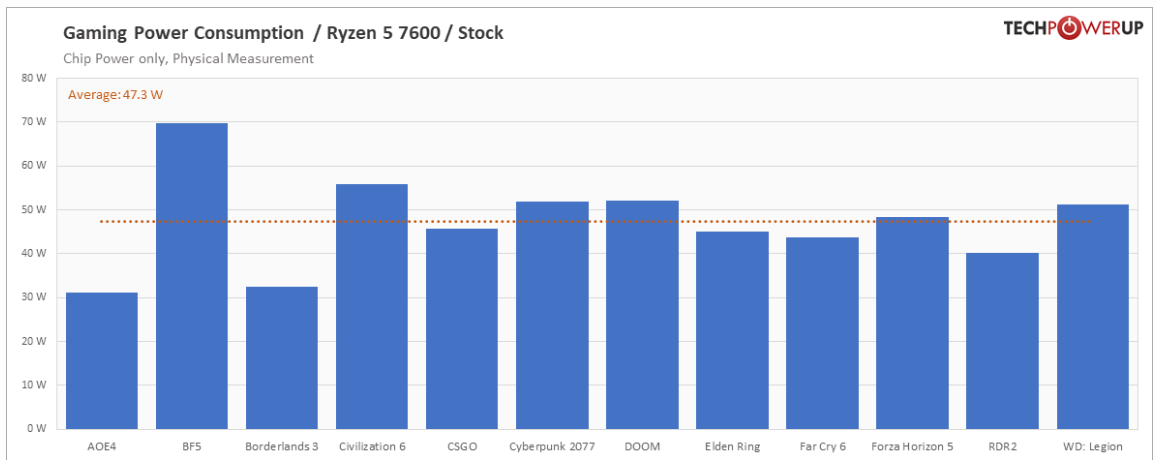Click the '50 W' axis label
The height and width of the screenshot is (460, 1156).
(34, 209)
